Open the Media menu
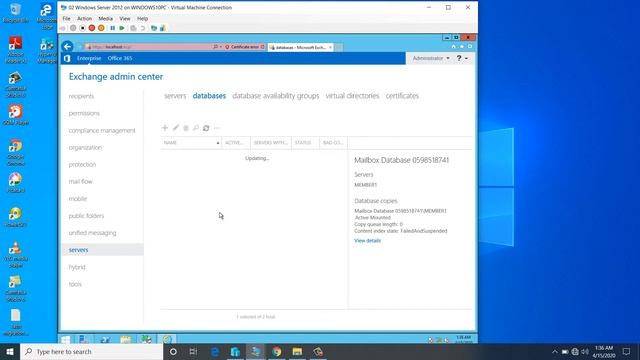Image resolution: width=640 pixels, height=360 pixels. 105,18
